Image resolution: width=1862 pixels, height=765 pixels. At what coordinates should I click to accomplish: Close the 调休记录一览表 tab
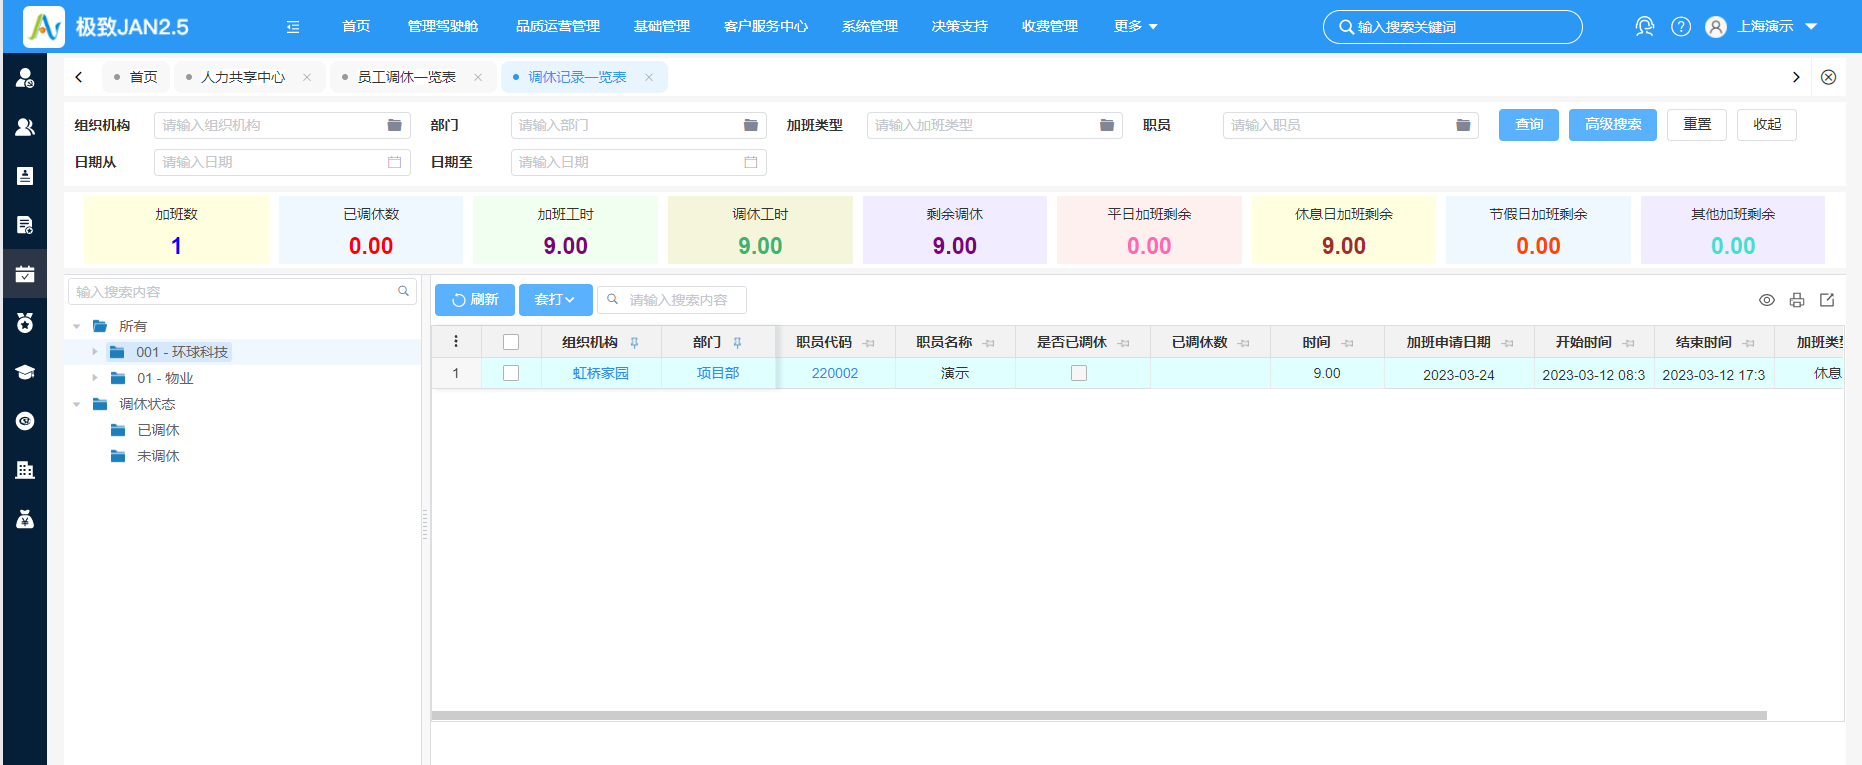click(x=649, y=77)
